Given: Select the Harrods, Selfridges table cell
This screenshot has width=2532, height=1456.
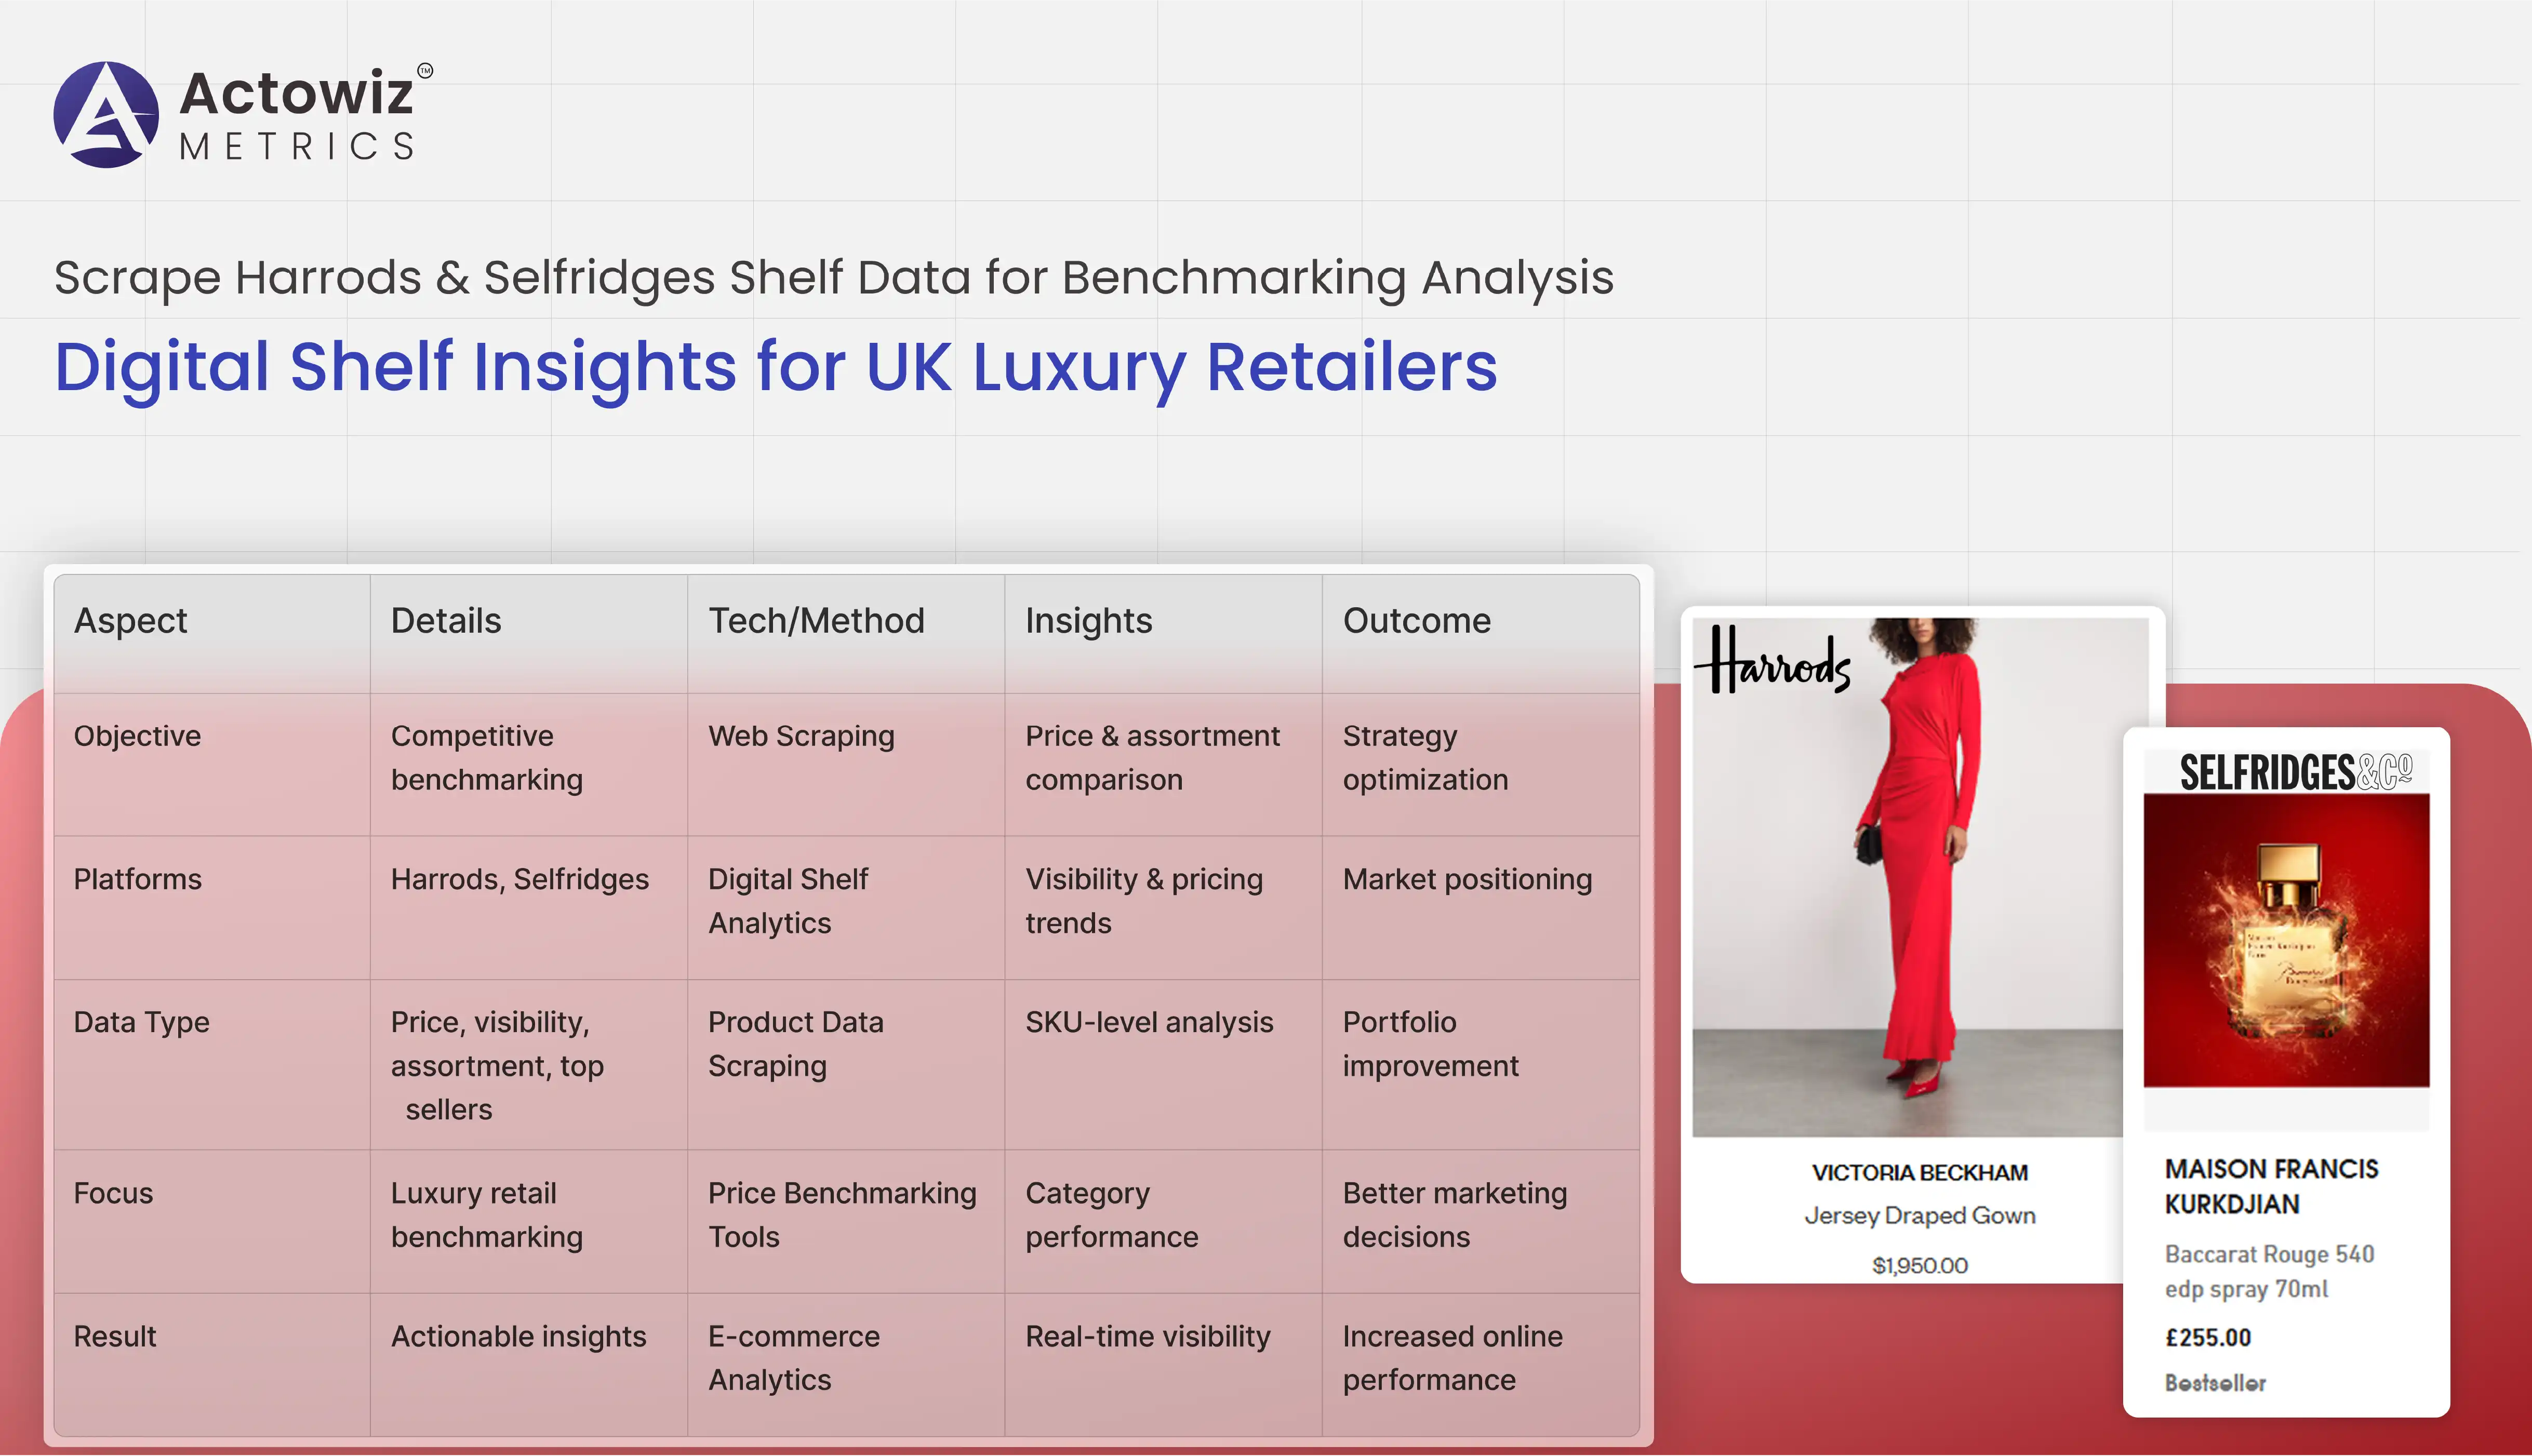Looking at the screenshot, I should pos(519,879).
